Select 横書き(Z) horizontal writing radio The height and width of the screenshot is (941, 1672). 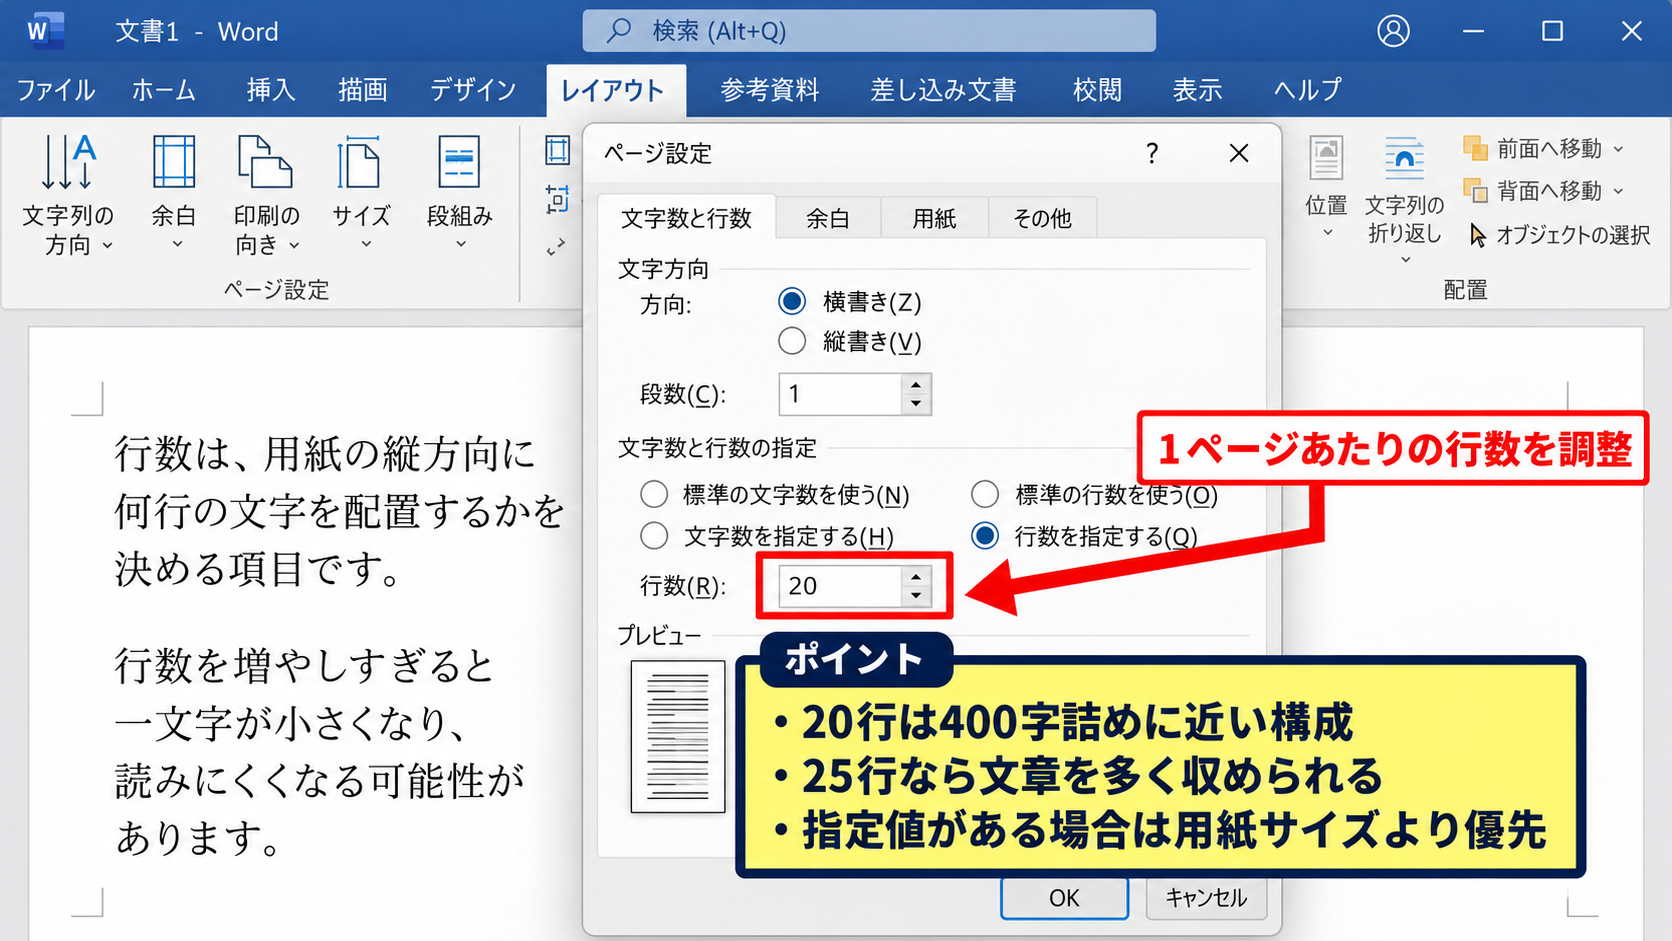pyautogui.click(x=792, y=301)
